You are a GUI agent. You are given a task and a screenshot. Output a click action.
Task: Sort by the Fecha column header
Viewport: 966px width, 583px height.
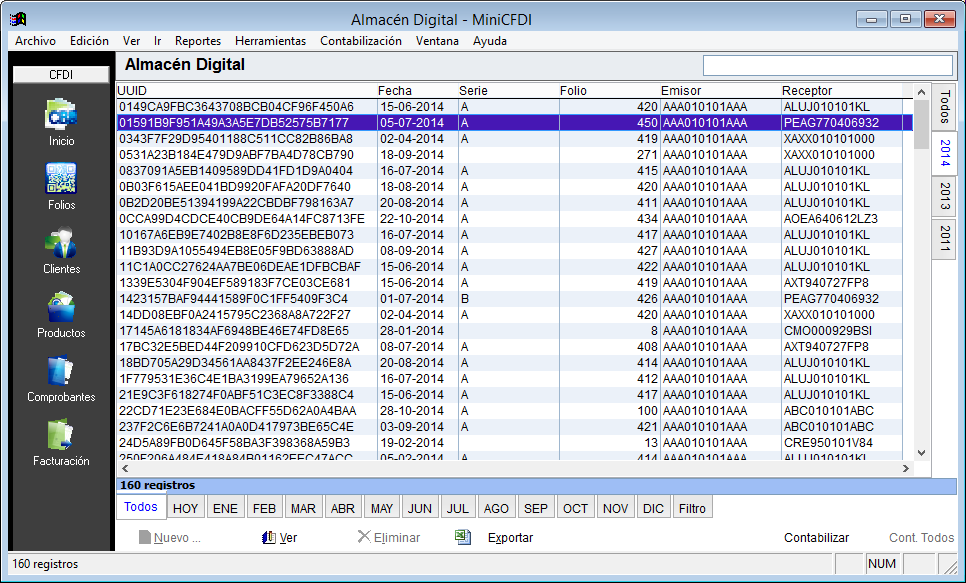[x=417, y=91]
